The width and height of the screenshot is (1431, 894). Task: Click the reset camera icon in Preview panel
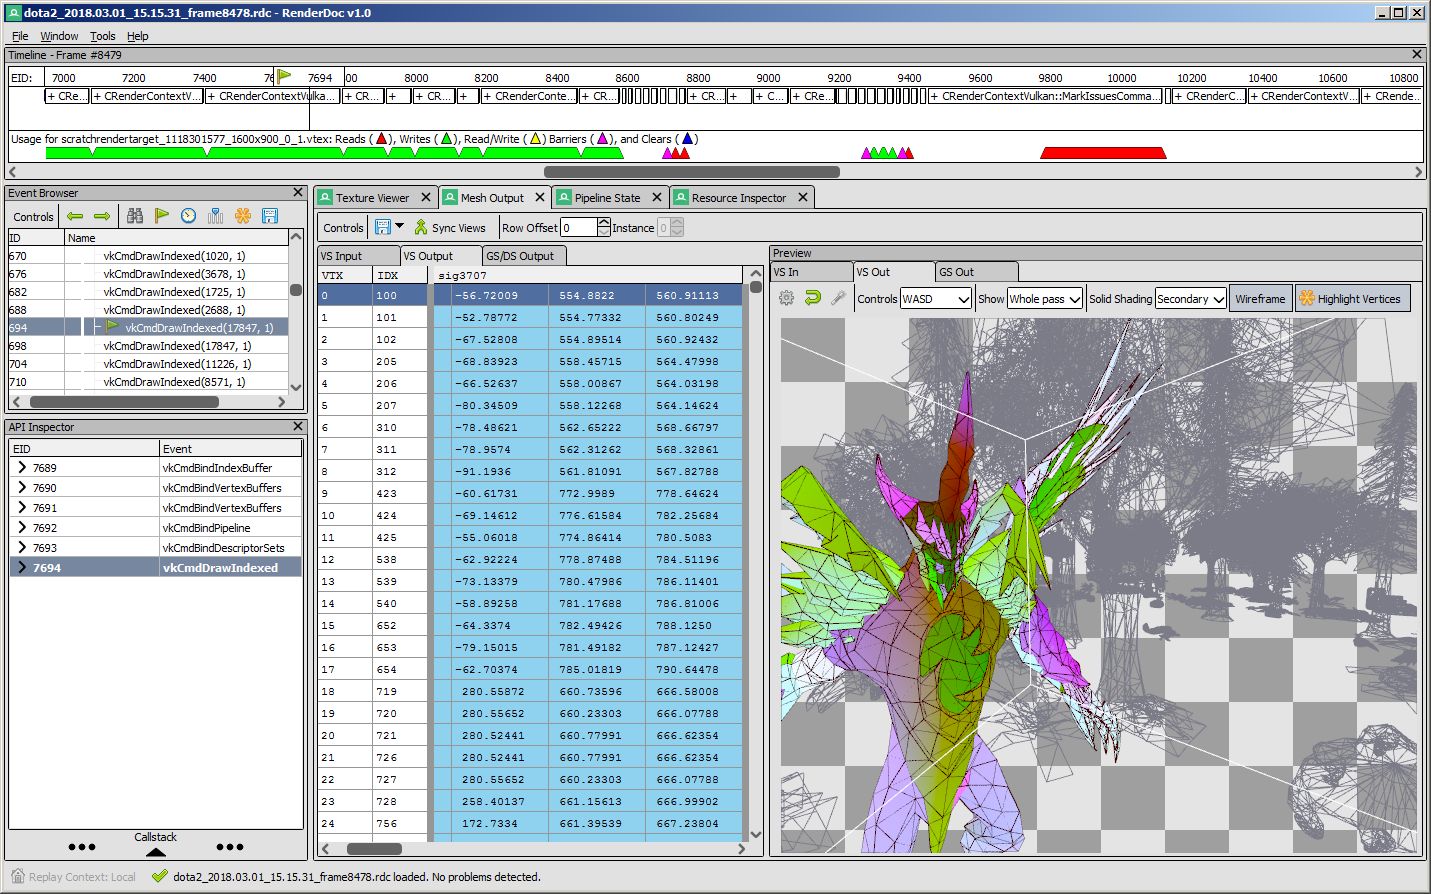pyautogui.click(x=812, y=297)
